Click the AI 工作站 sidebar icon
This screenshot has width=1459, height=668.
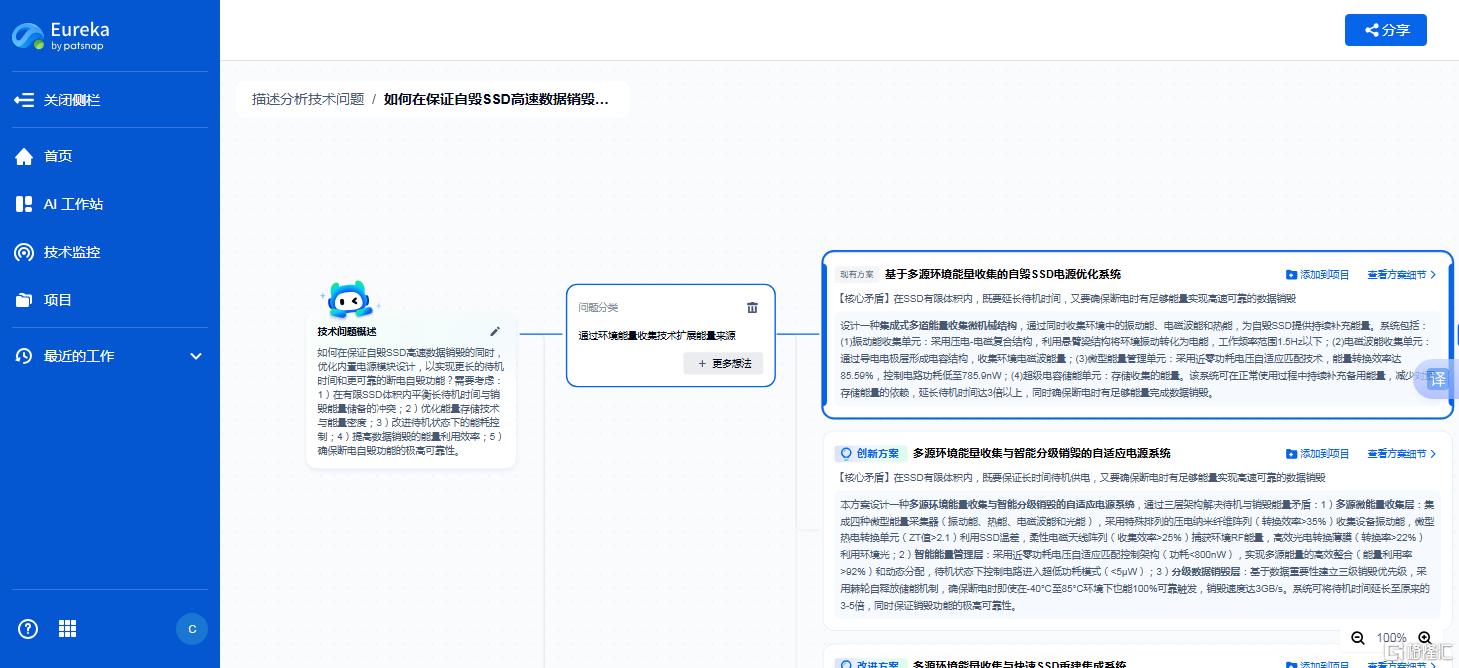(24, 204)
